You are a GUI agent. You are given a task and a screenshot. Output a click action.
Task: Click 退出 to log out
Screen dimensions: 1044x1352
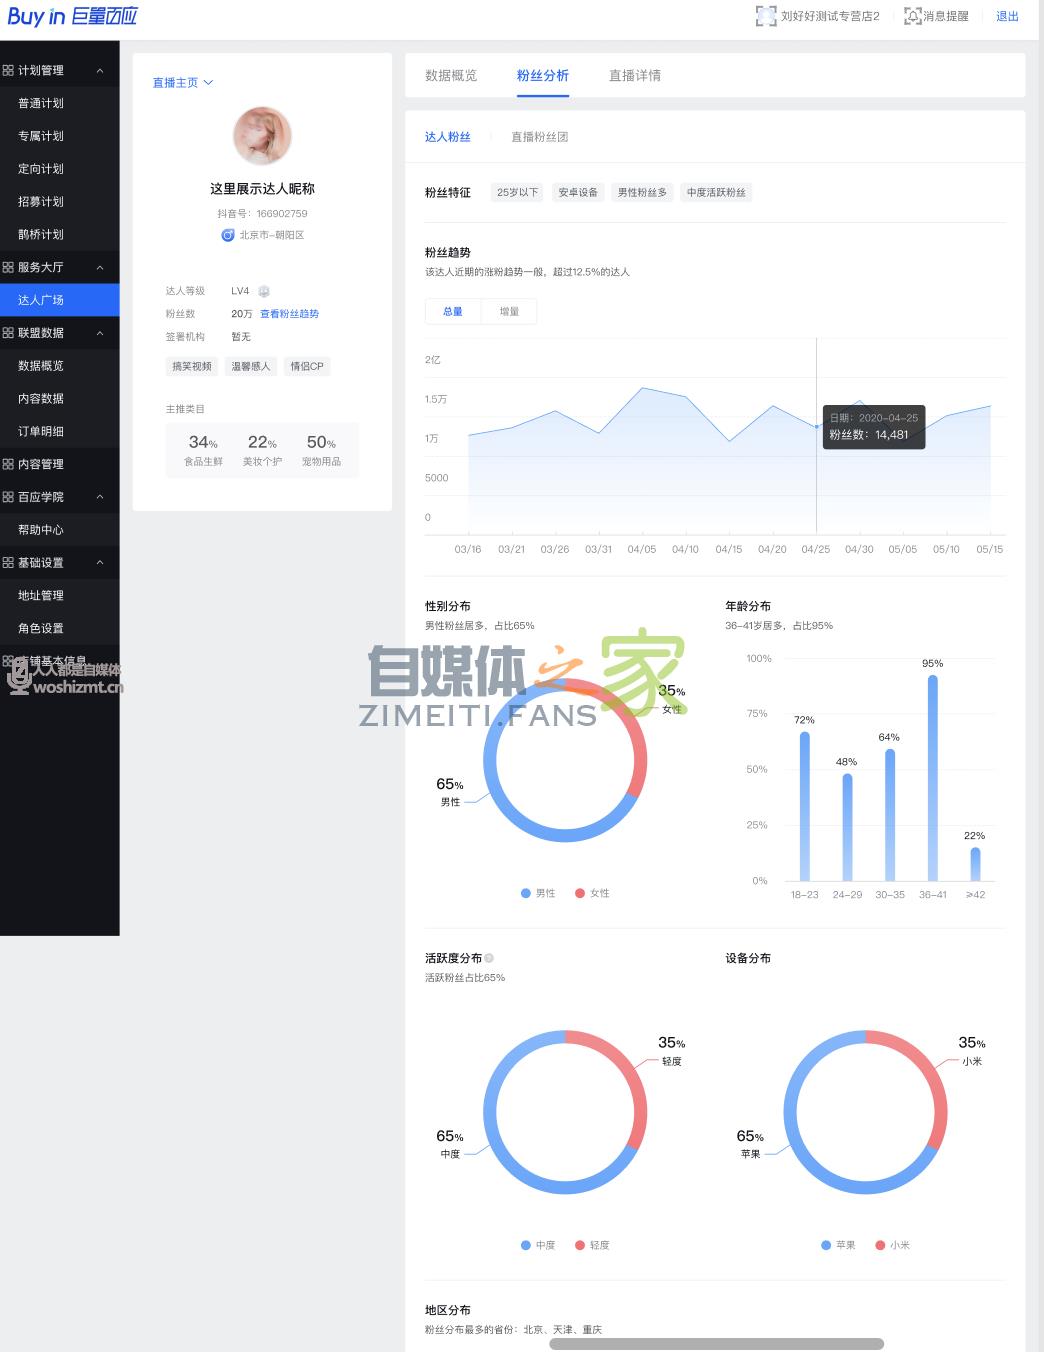(x=1007, y=16)
